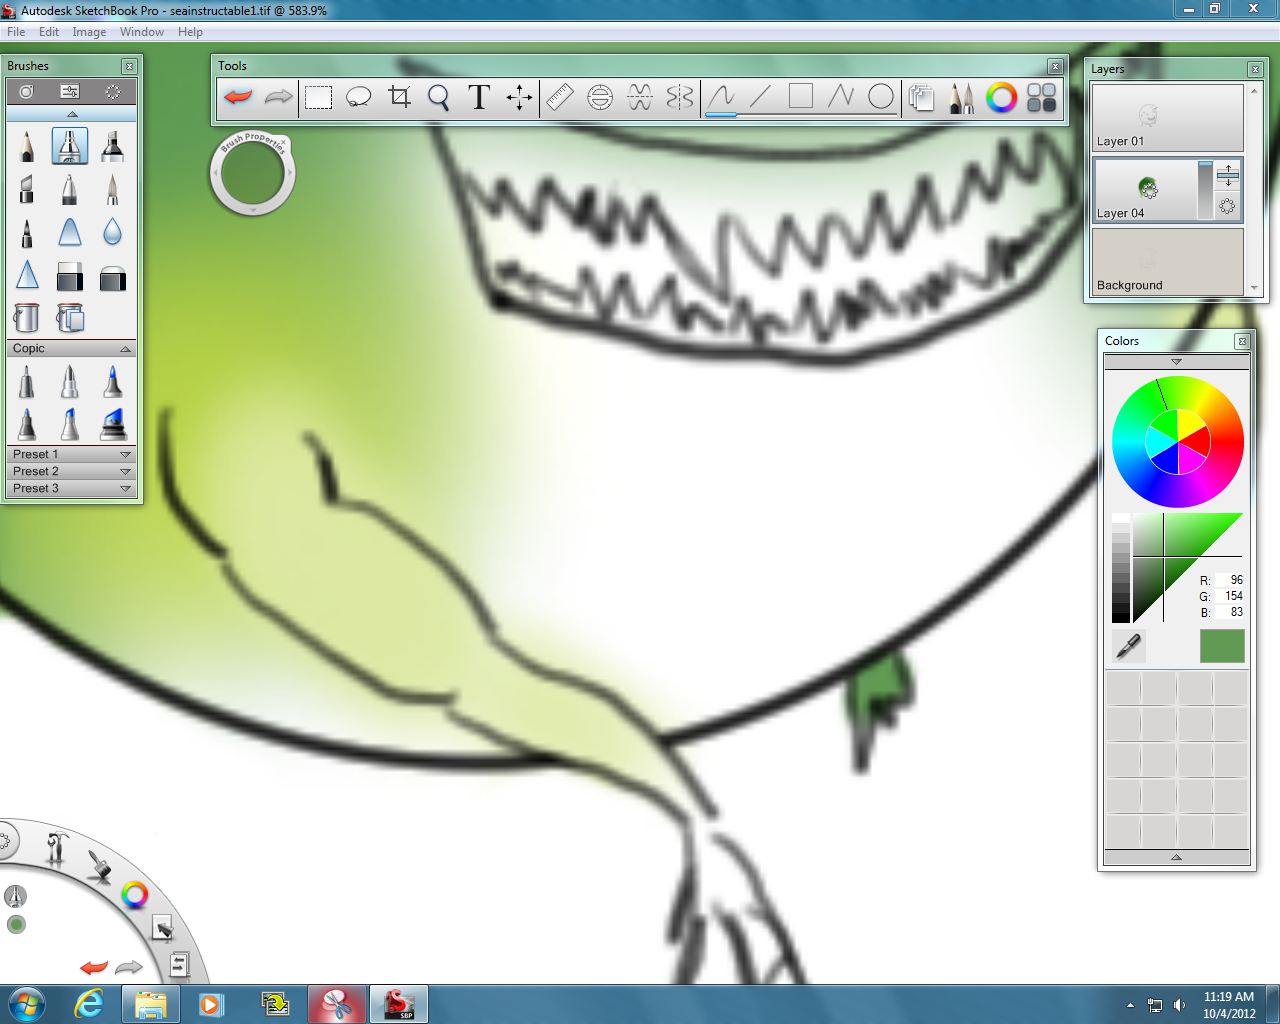The image size is (1280, 1024).
Task: Open the Brush Properties puck
Action: (x=253, y=172)
